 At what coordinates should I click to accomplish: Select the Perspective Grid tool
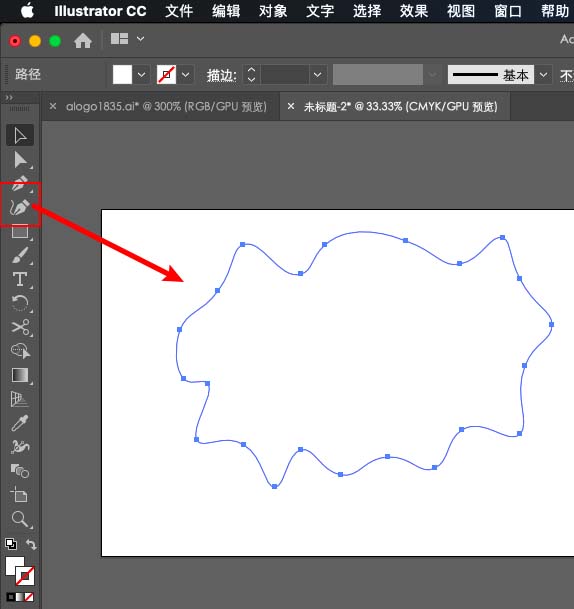(x=20, y=399)
